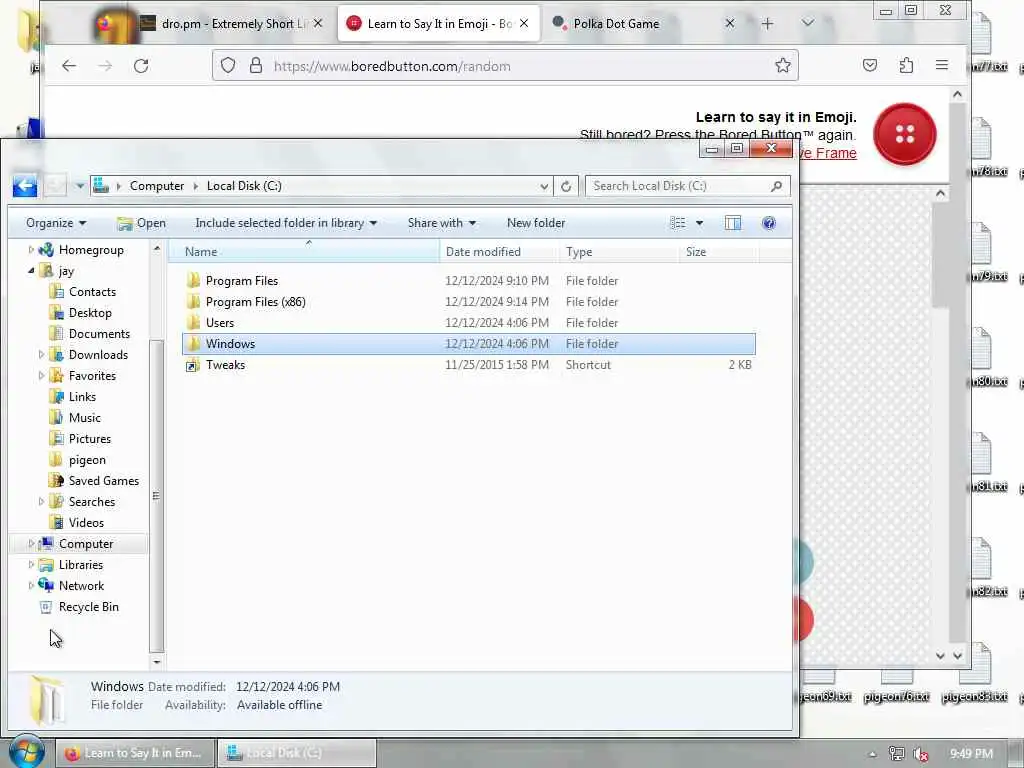The width and height of the screenshot is (1024, 768).
Task: Click New folder in toolbar
Action: [x=536, y=223]
